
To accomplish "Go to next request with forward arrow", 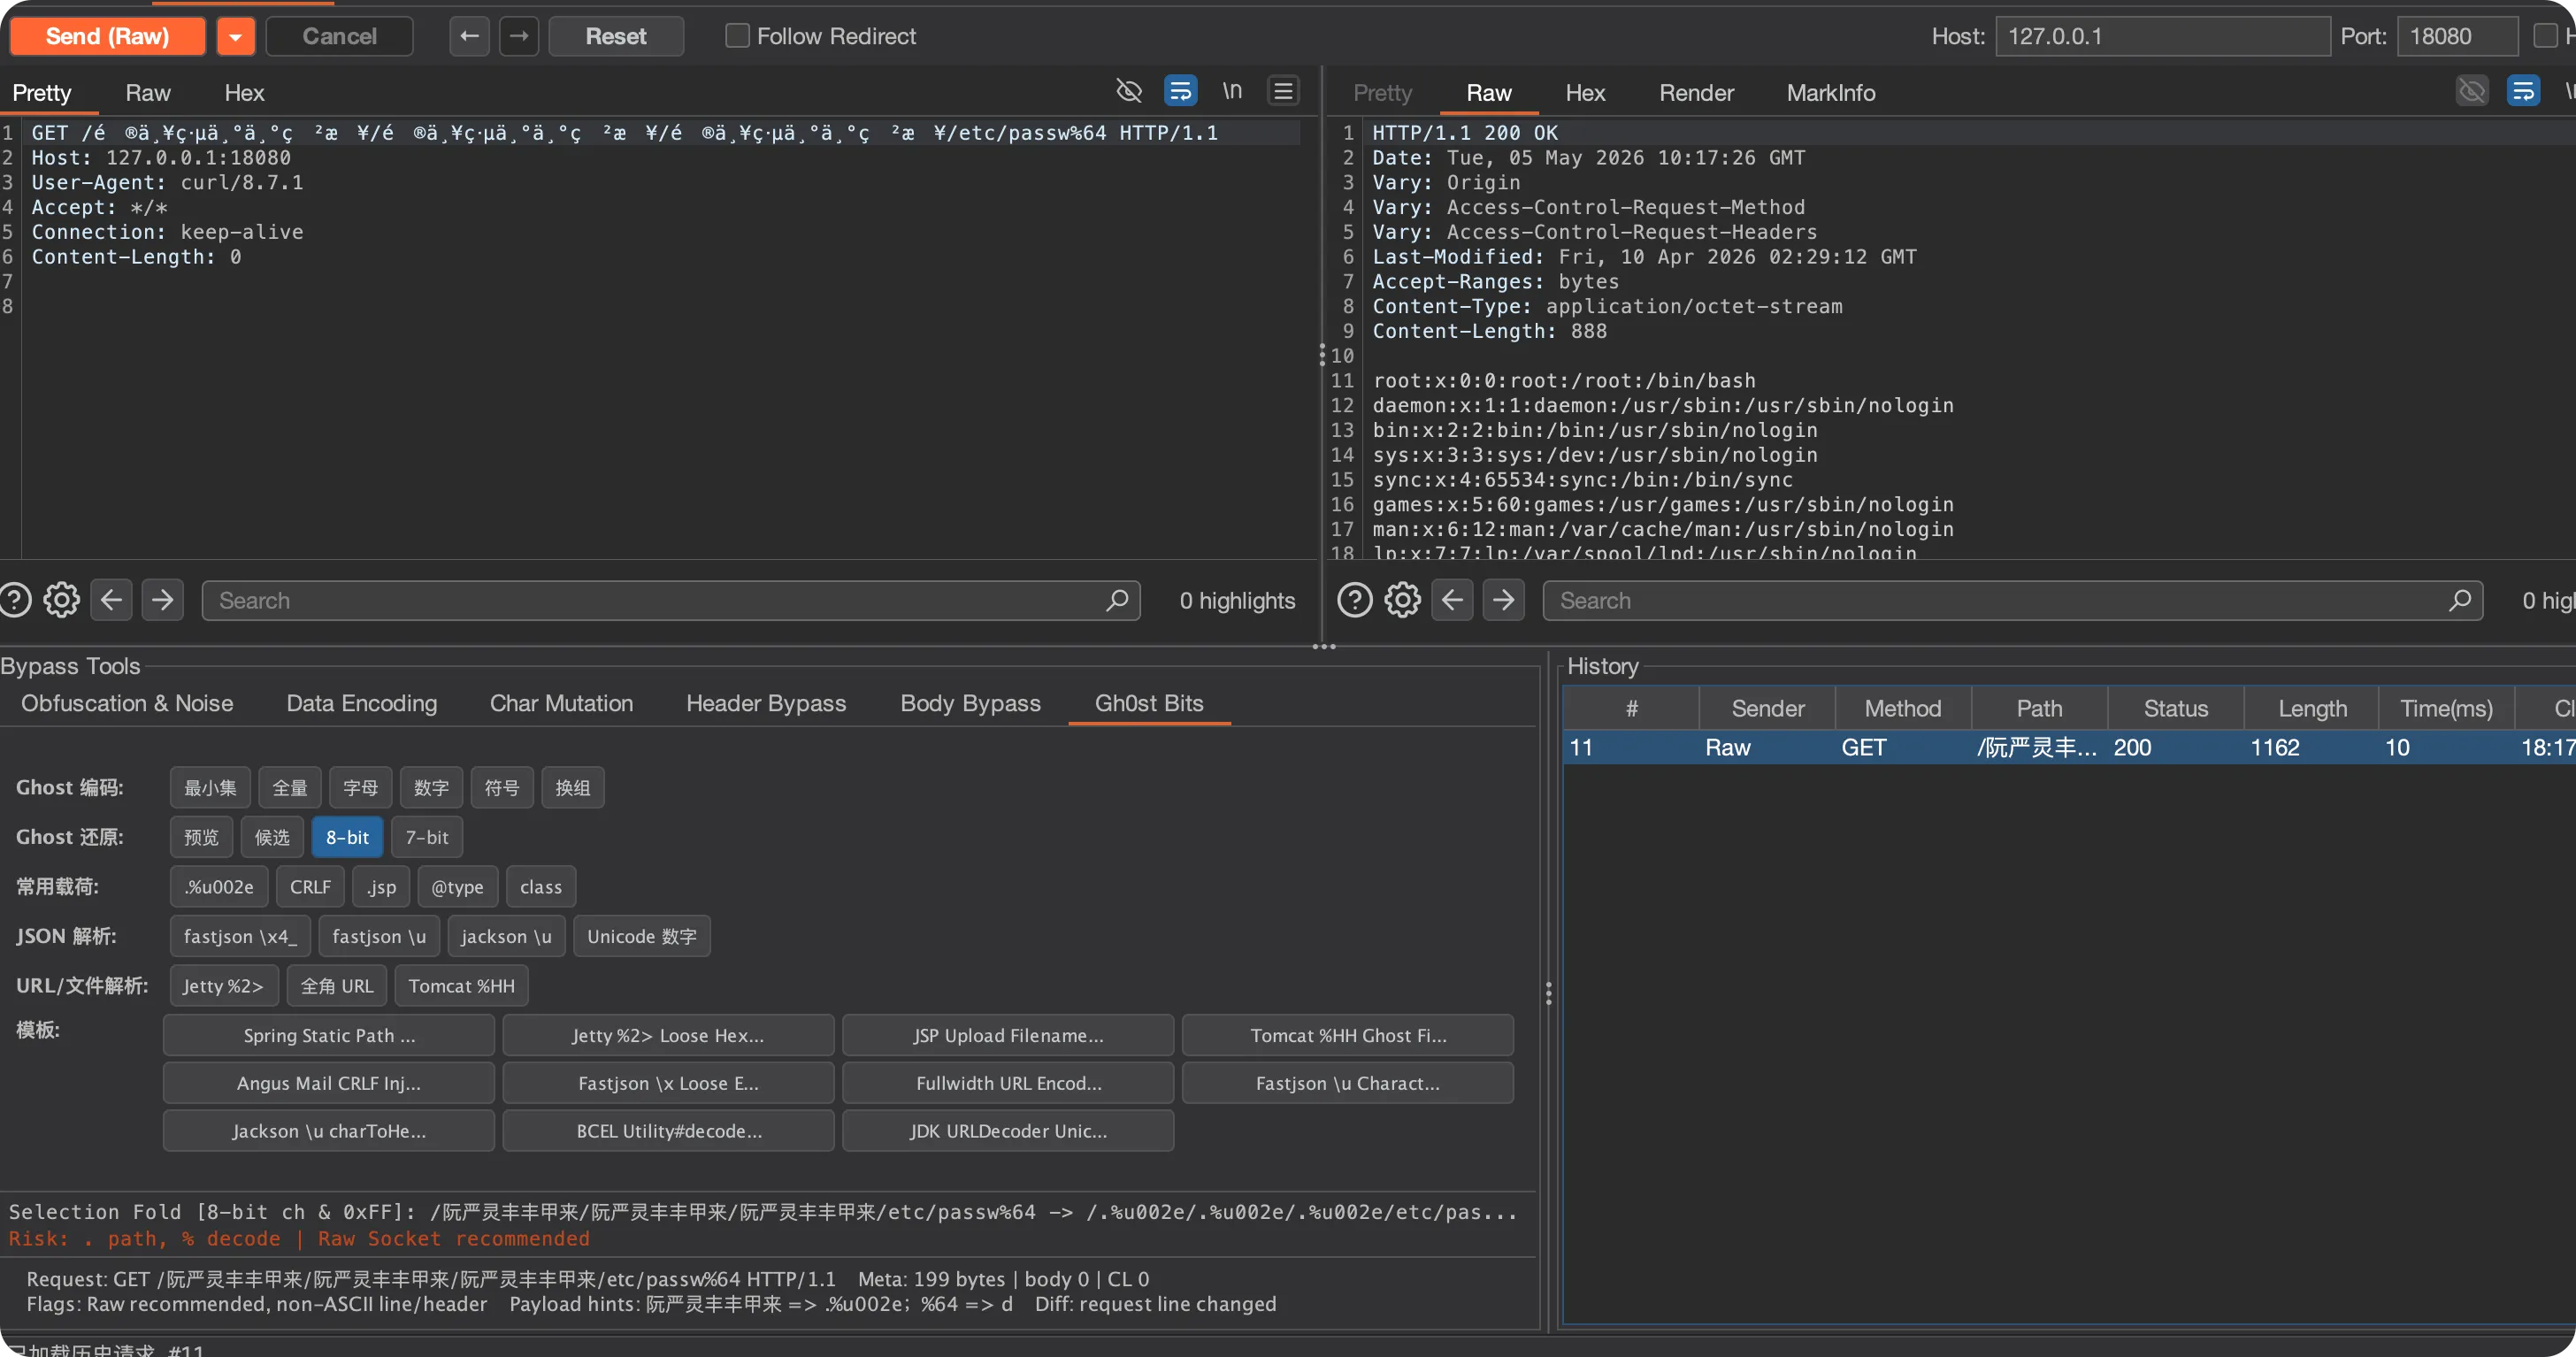I will [x=519, y=37].
